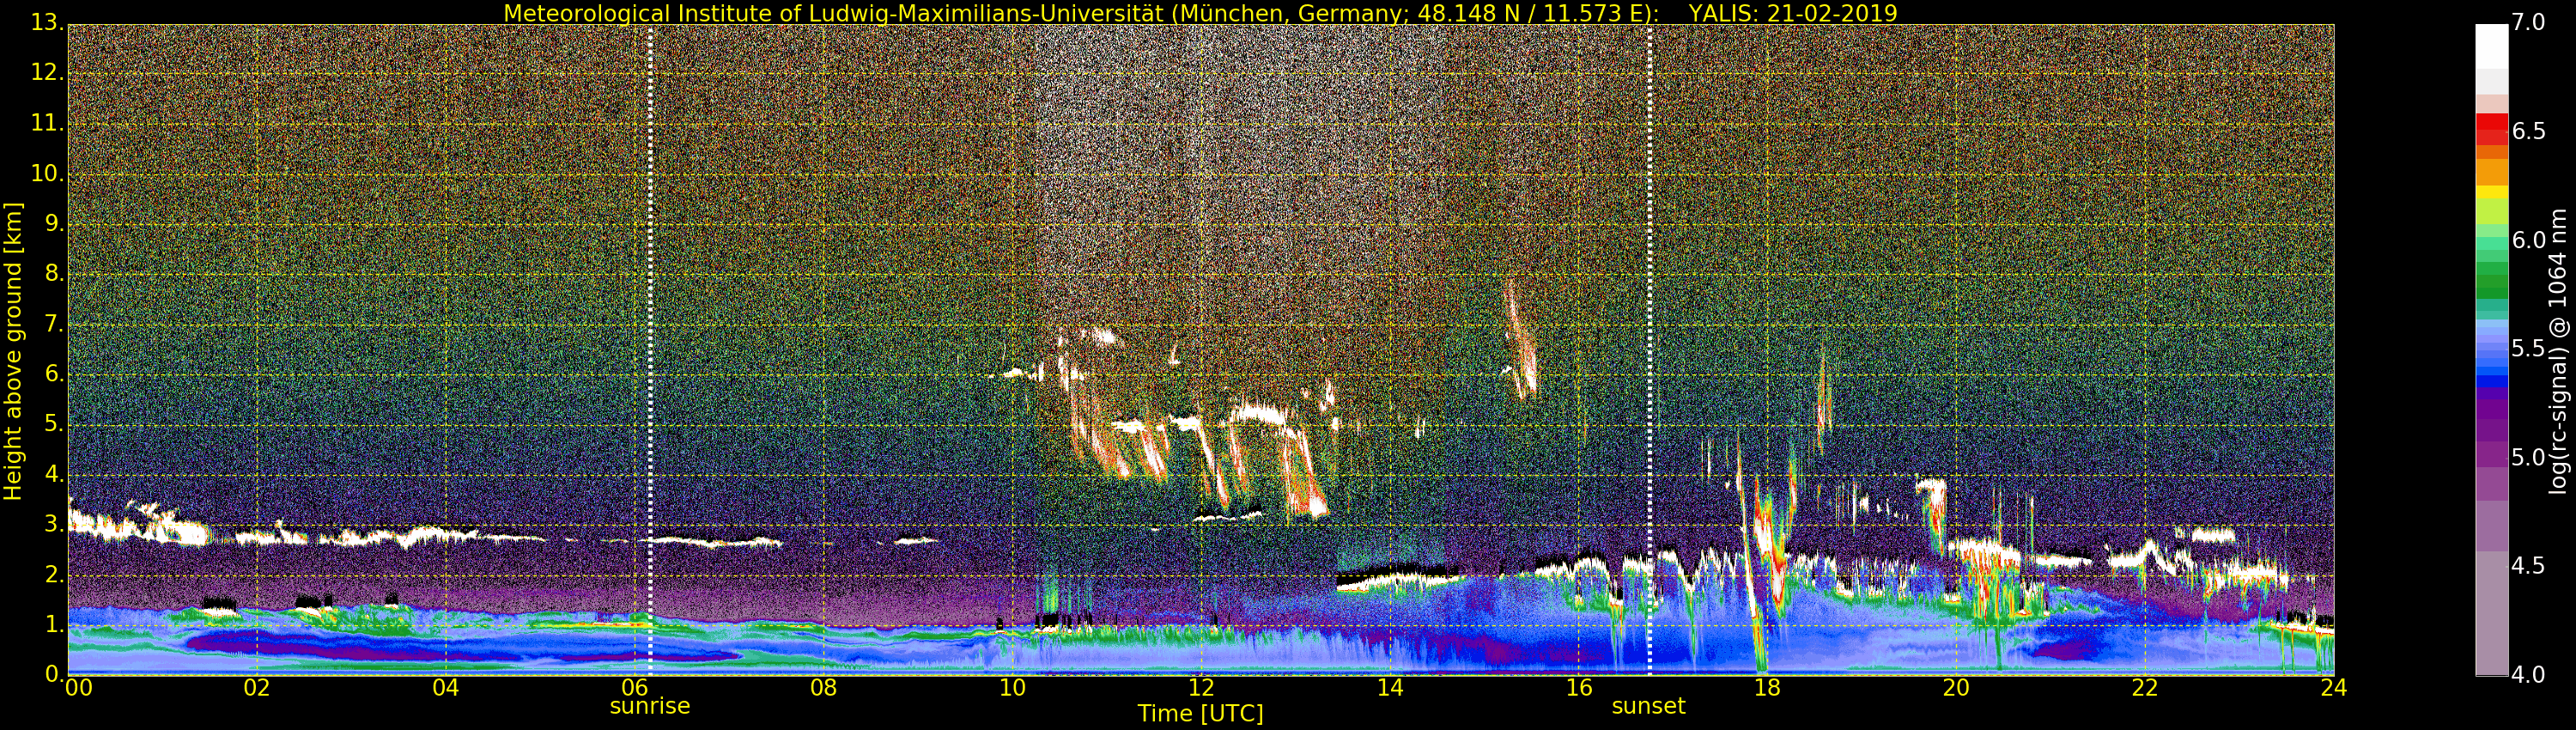This screenshot has height=730, width=2576.
Task: Click the 20 tick on the time axis
Action: [1956, 688]
